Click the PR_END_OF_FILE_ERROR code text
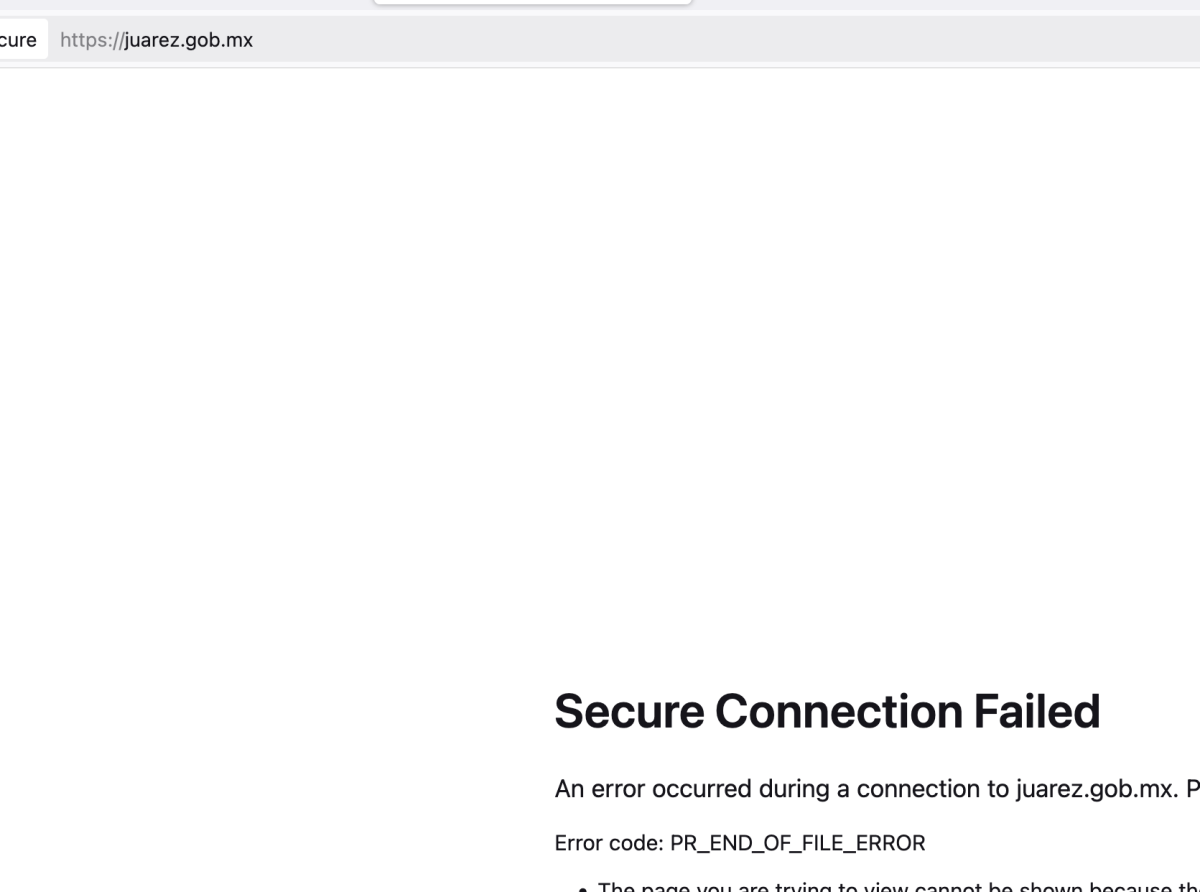Screen dimensions: 1200x892 coord(797,843)
